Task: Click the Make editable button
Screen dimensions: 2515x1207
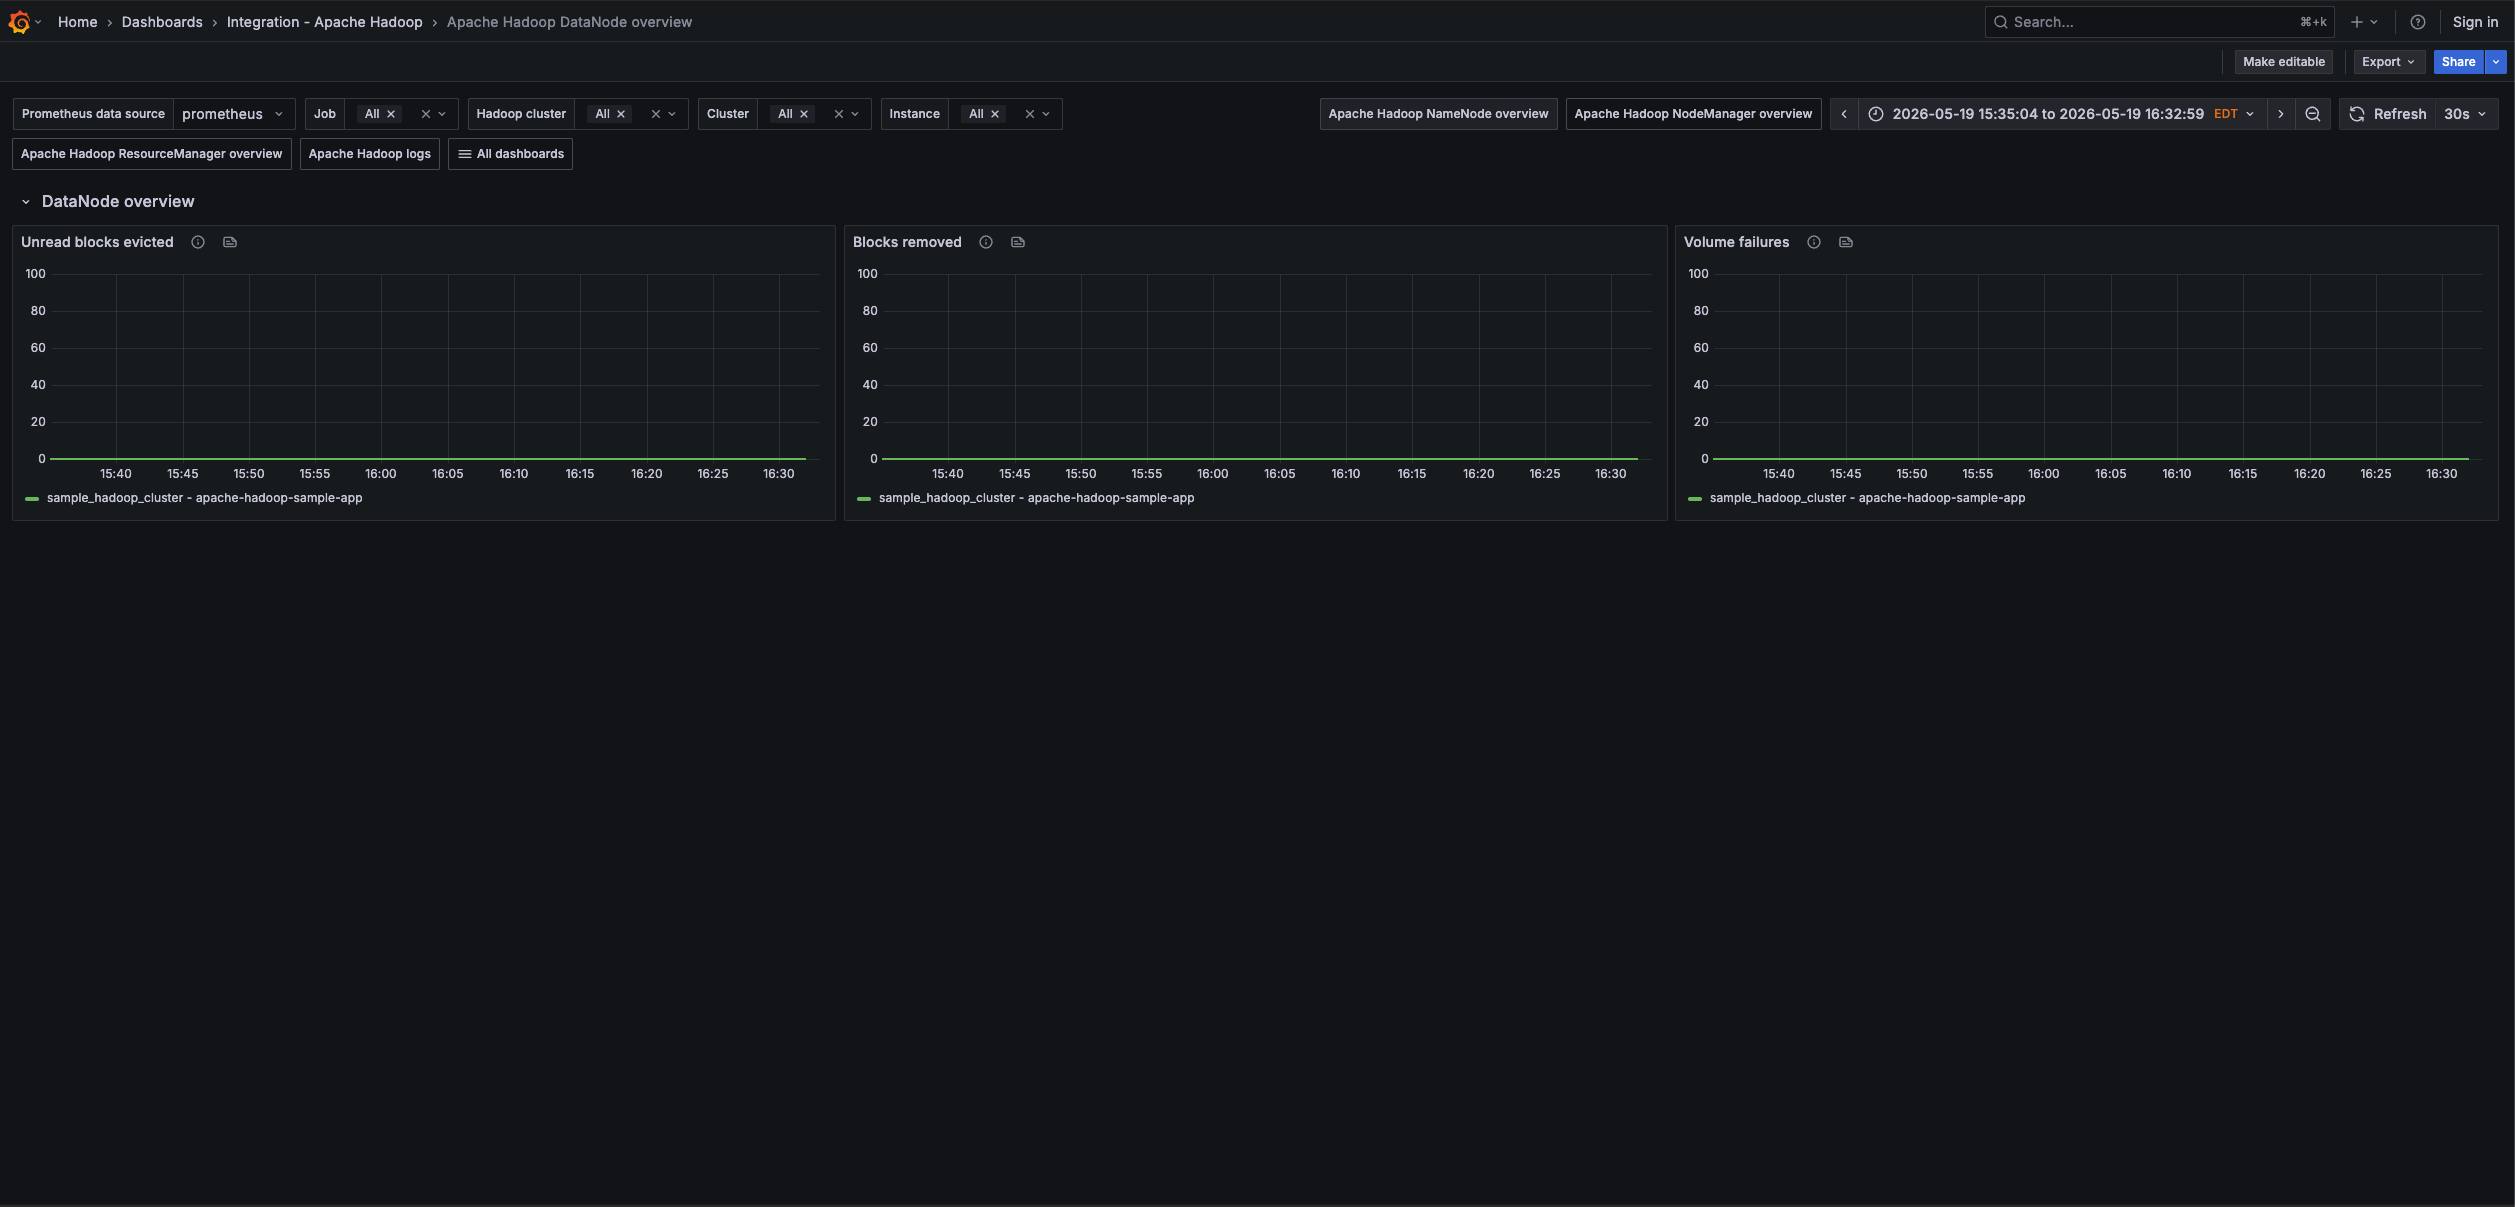Action: pyautogui.click(x=2284, y=62)
